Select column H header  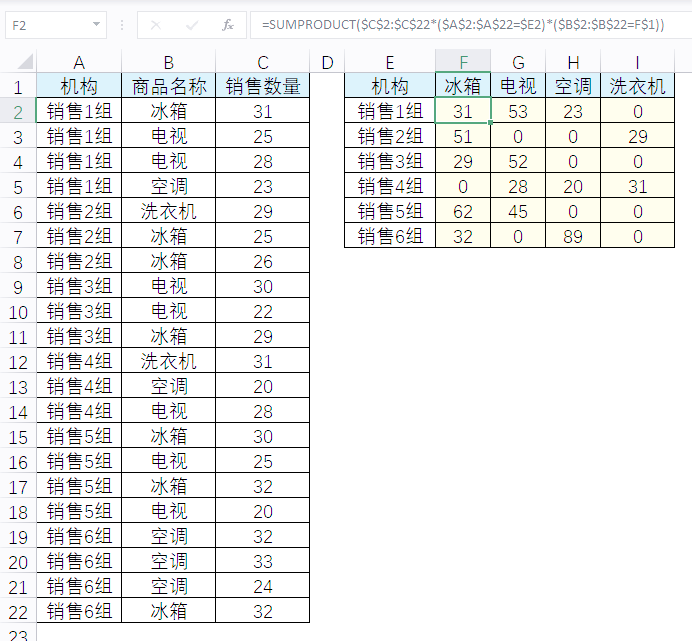(x=573, y=62)
